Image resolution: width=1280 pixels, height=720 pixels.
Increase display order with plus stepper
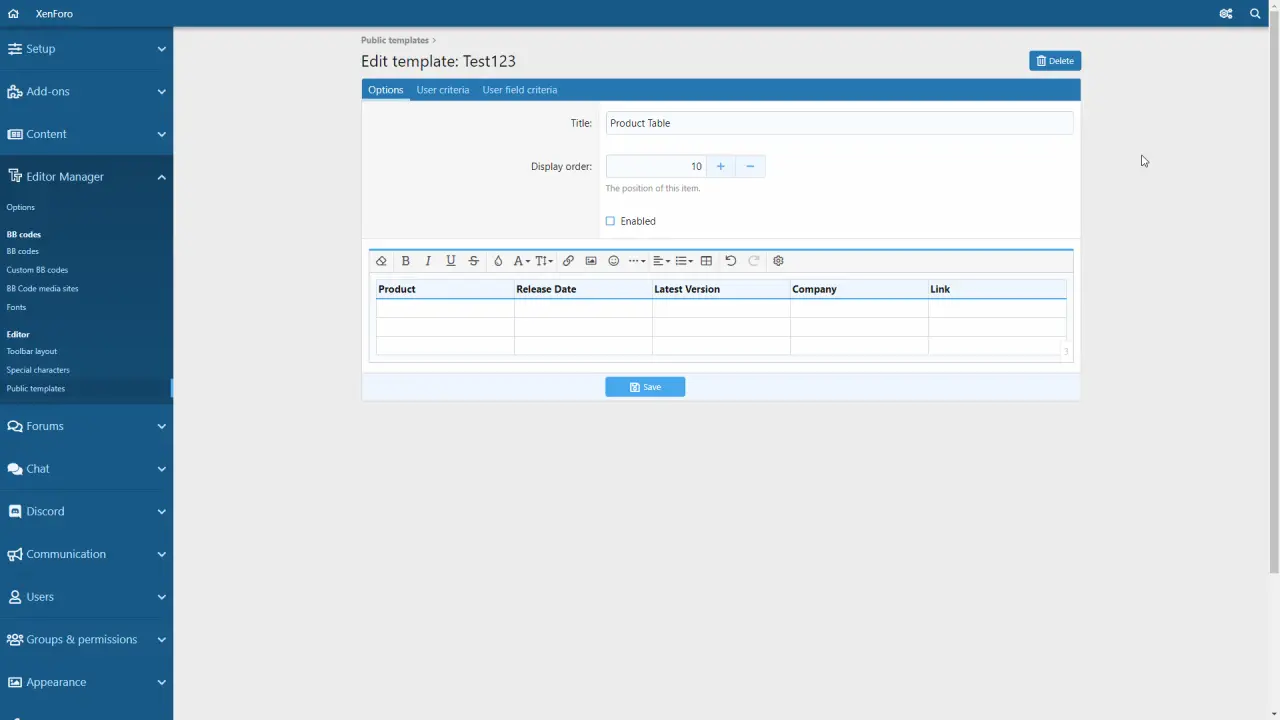[720, 166]
